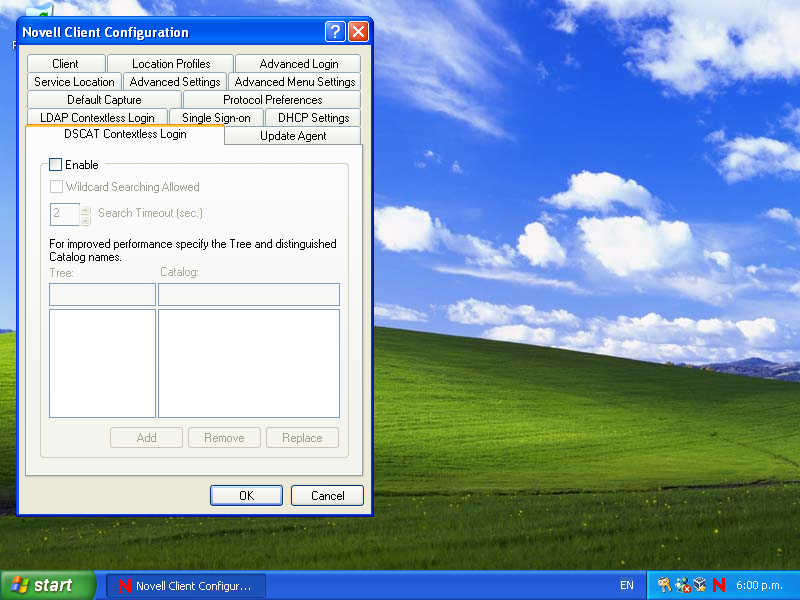Click the Search Timeout value field
Image resolution: width=800 pixels, height=600 pixels.
(x=65, y=214)
